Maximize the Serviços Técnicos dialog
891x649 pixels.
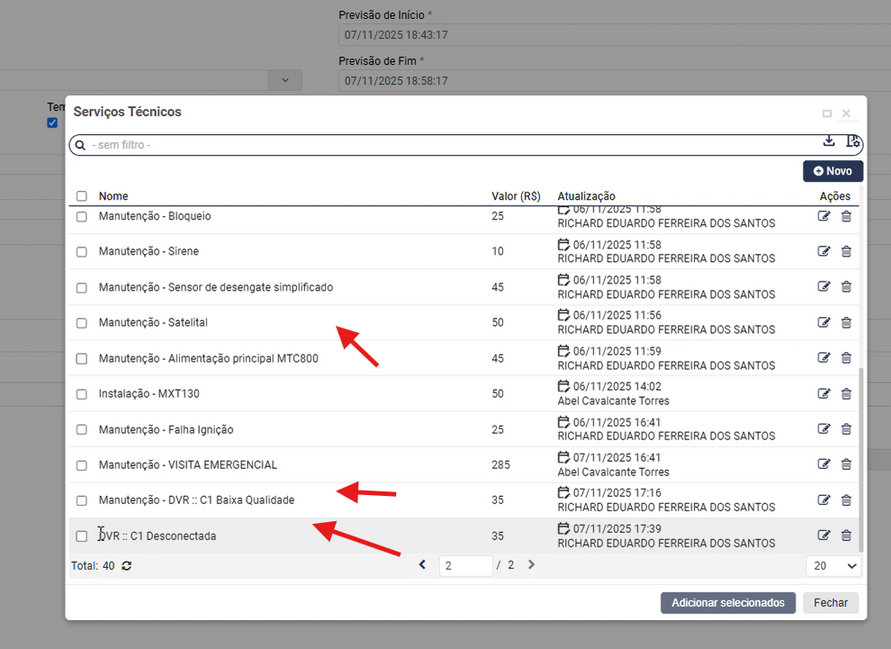coord(827,114)
